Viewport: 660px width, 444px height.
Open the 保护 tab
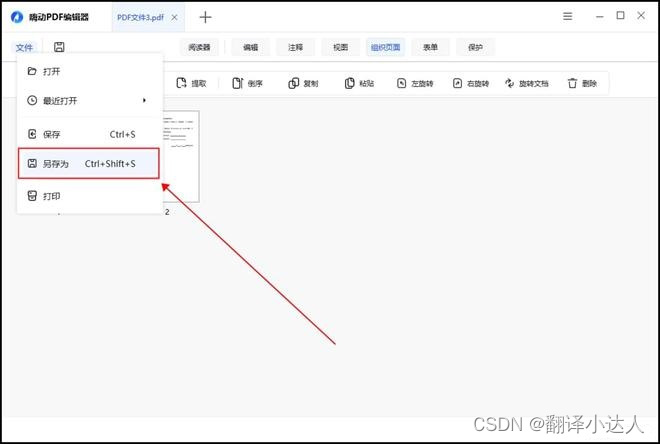point(476,47)
